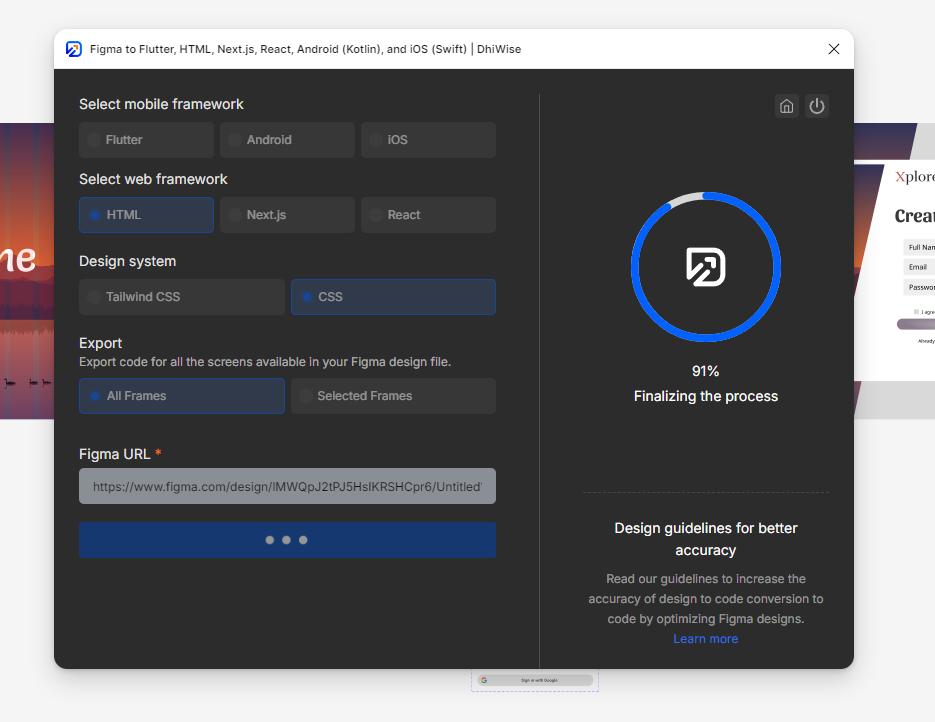Image resolution: width=935 pixels, height=722 pixels.
Task: Click 'Finalizing the process' status text
Action: pyautogui.click(x=705, y=396)
